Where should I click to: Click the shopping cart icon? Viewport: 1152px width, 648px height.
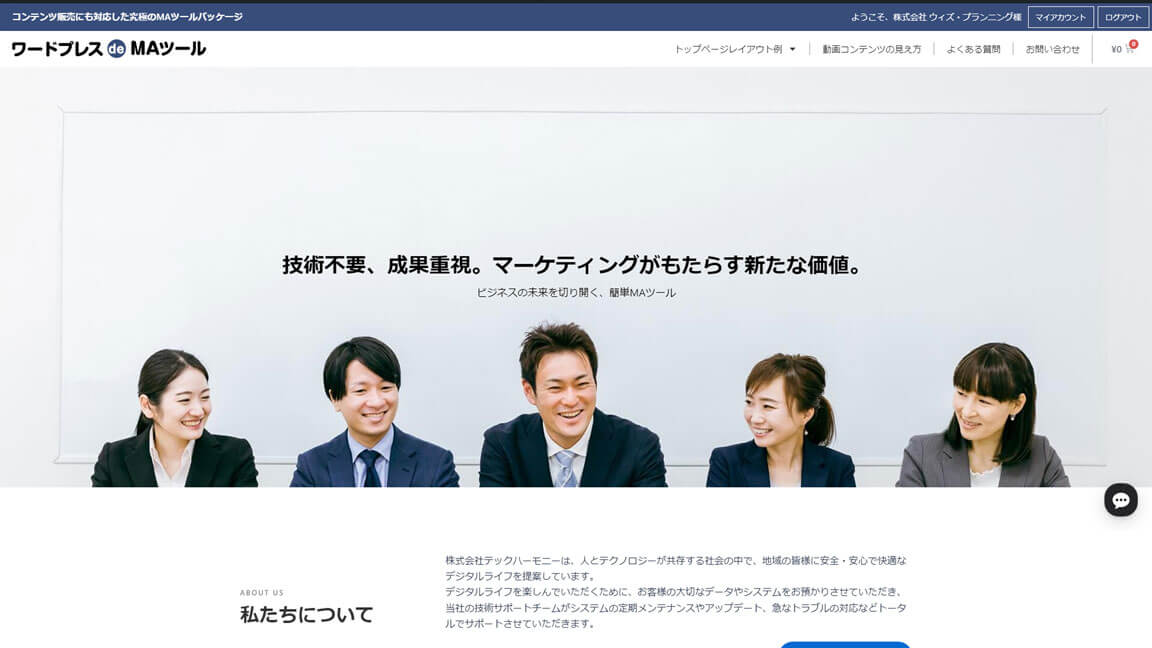coord(1129,49)
